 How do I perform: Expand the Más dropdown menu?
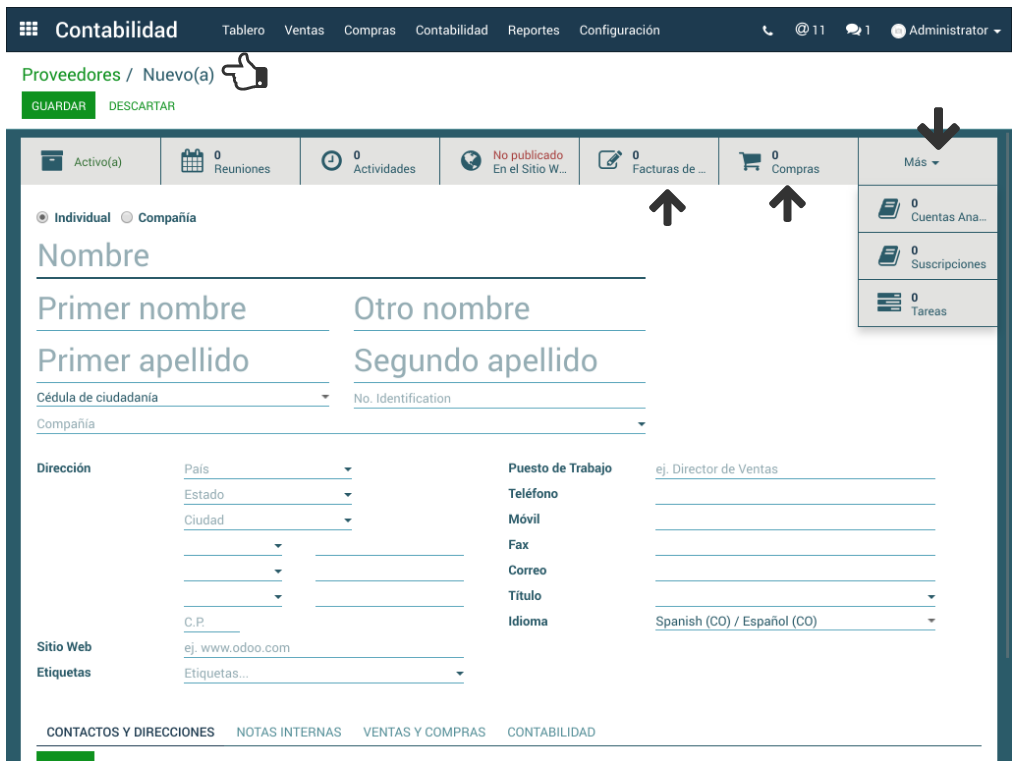pos(921,162)
